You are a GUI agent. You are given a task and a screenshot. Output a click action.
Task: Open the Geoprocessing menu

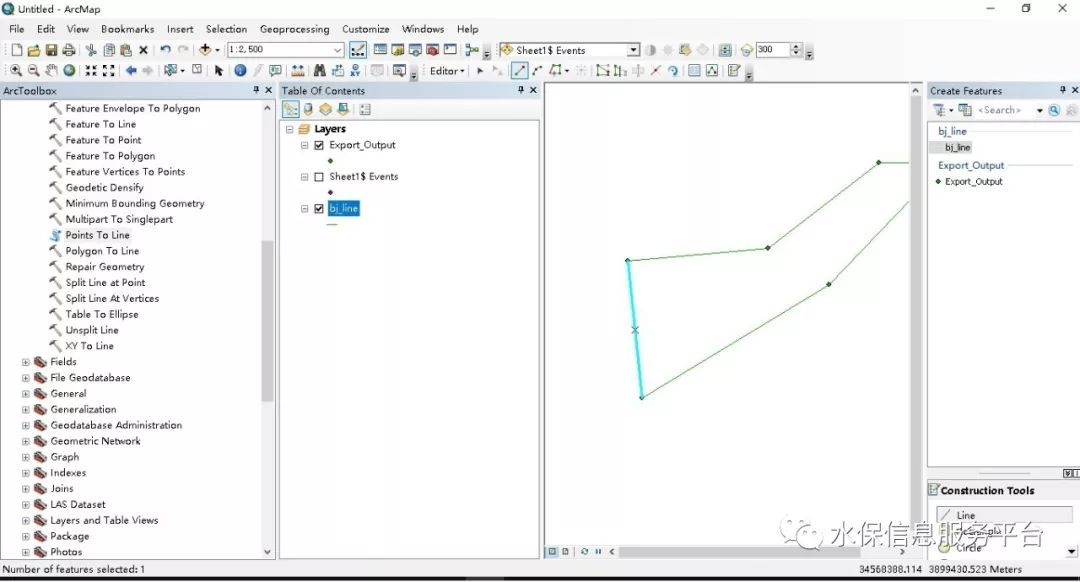294,29
